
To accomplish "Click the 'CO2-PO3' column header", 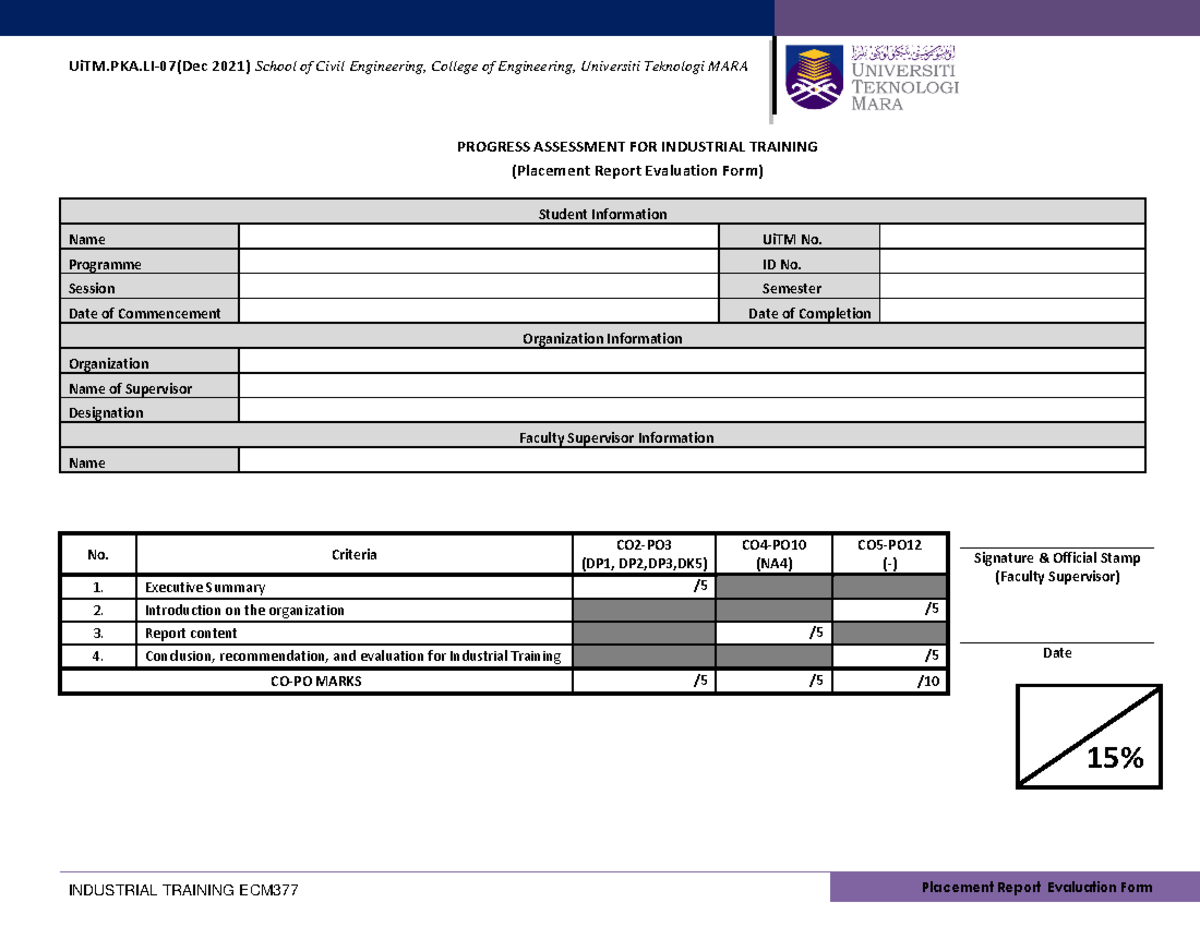I will tap(644, 554).
